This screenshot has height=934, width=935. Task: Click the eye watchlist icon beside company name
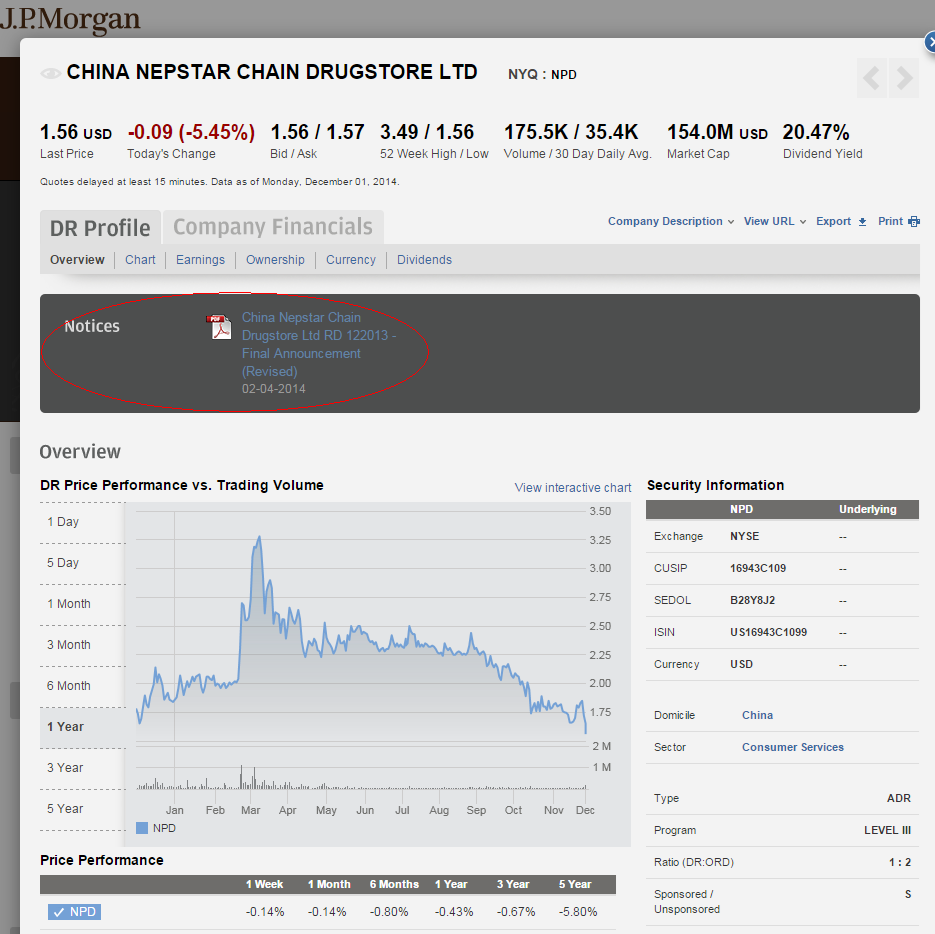click(51, 73)
